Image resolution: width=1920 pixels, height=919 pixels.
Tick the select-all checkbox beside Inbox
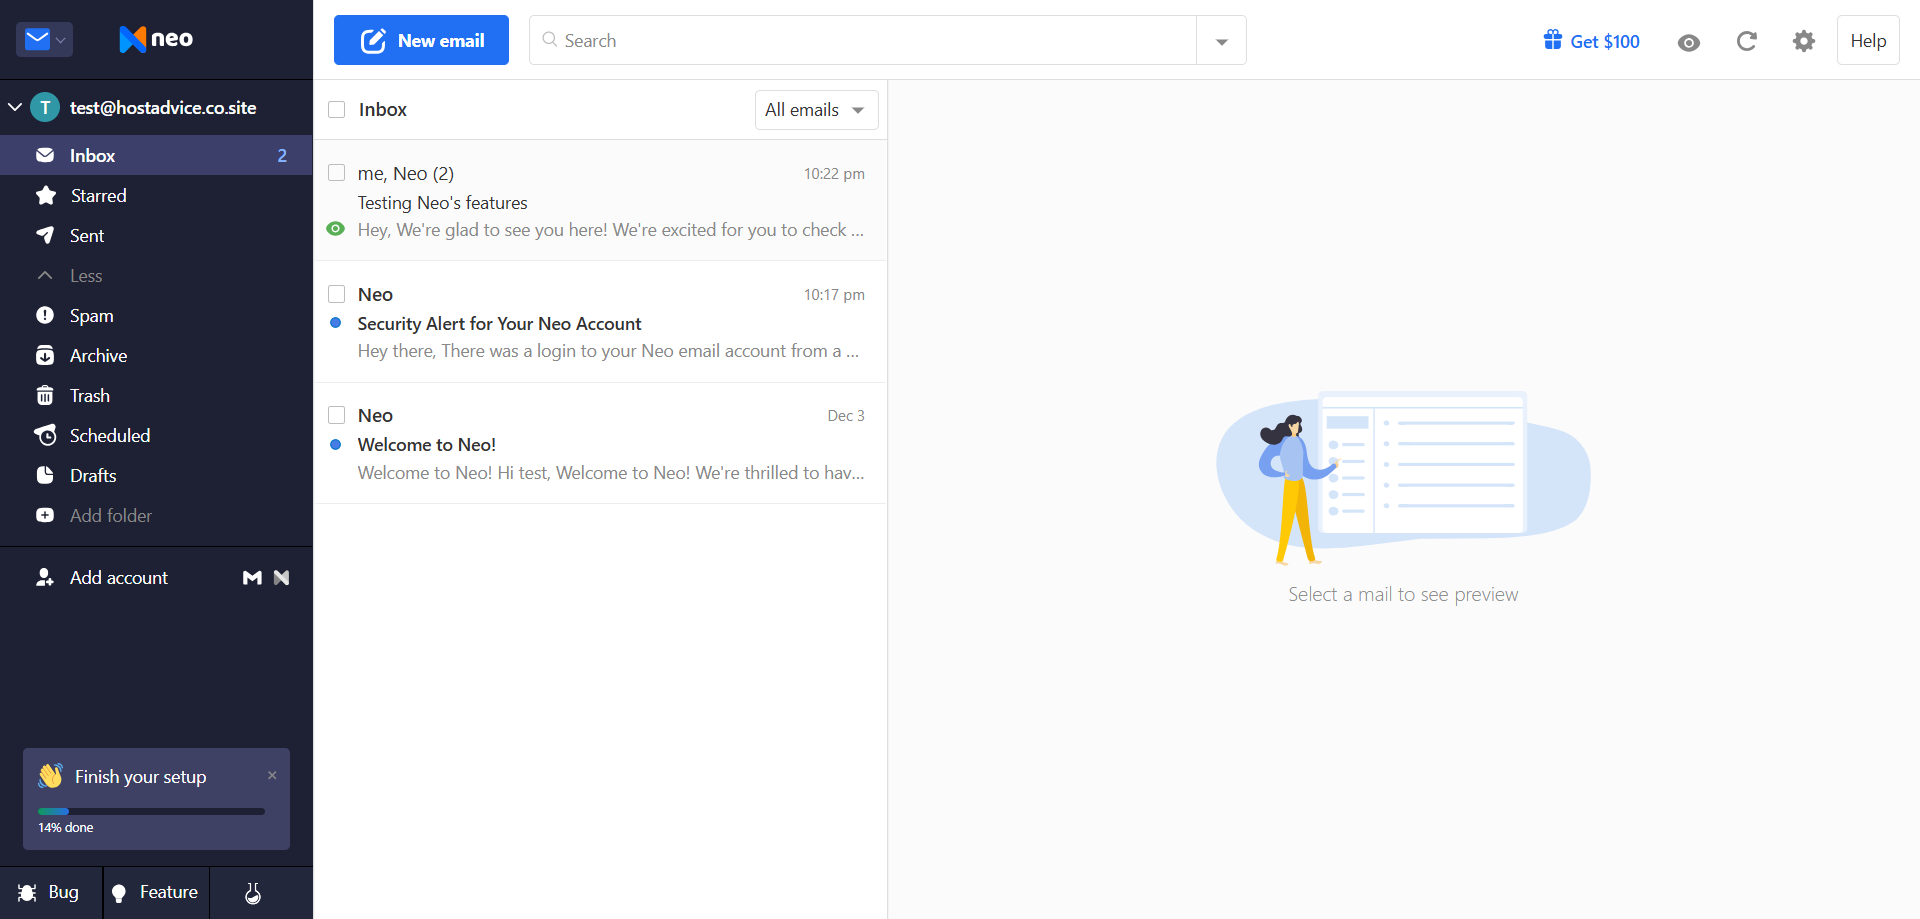[337, 109]
